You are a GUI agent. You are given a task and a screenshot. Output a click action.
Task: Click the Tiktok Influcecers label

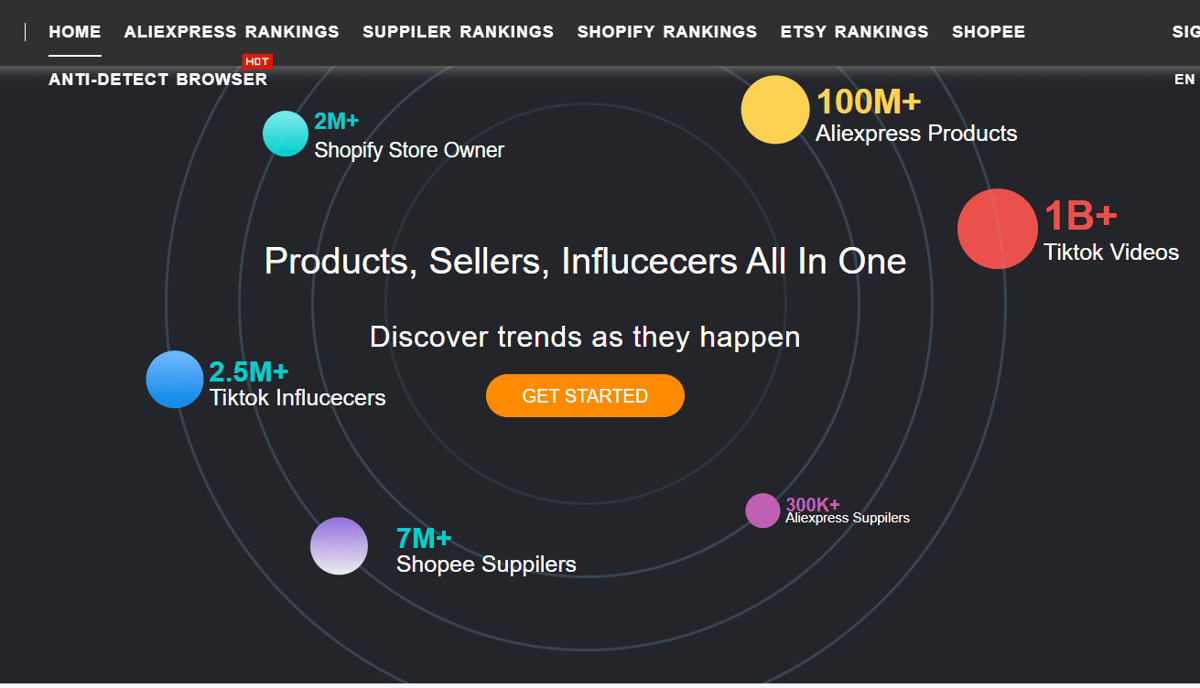pos(297,397)
